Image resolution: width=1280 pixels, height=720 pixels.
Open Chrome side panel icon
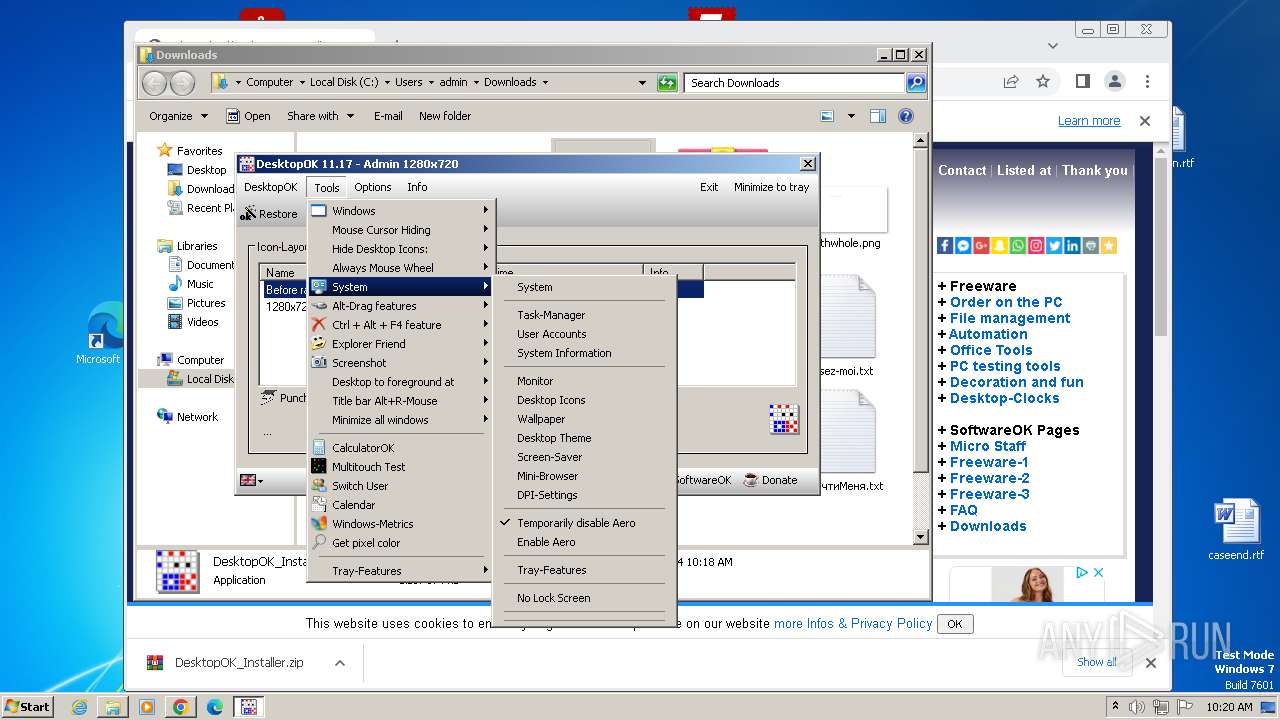click(x=1082, y=81)
